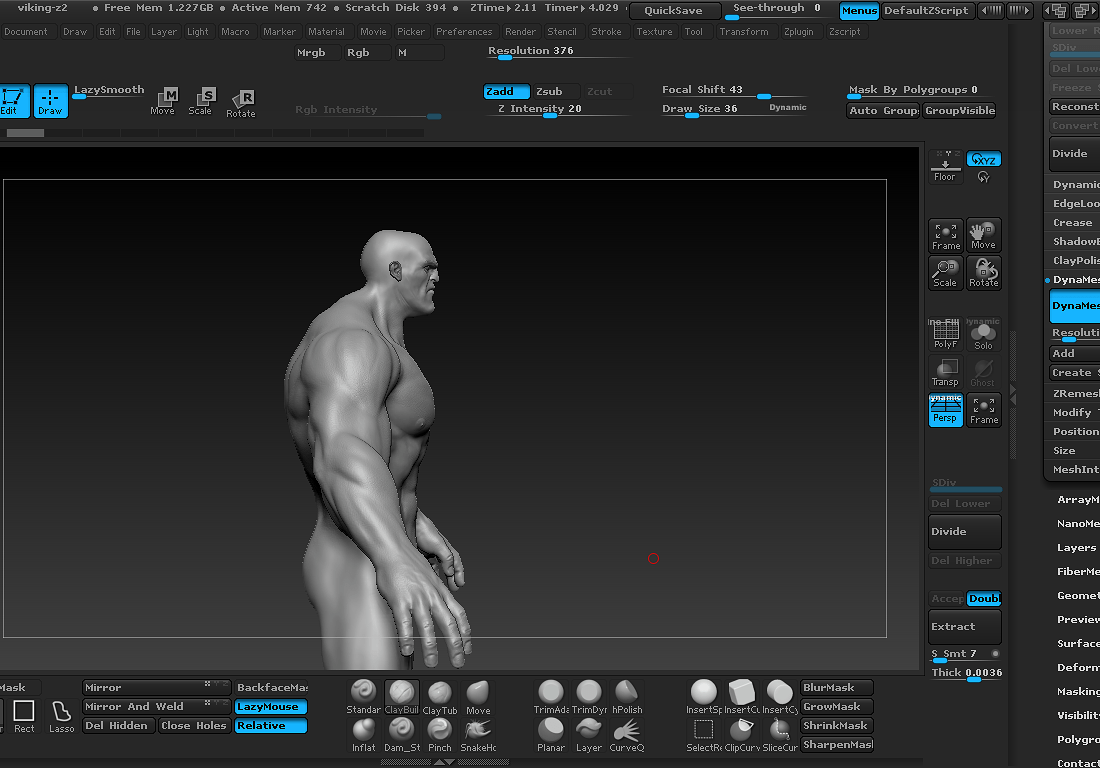Screen dimensions: 1100x768
Task: Toggle Transp transparency mode
Action: coord(946,372)
